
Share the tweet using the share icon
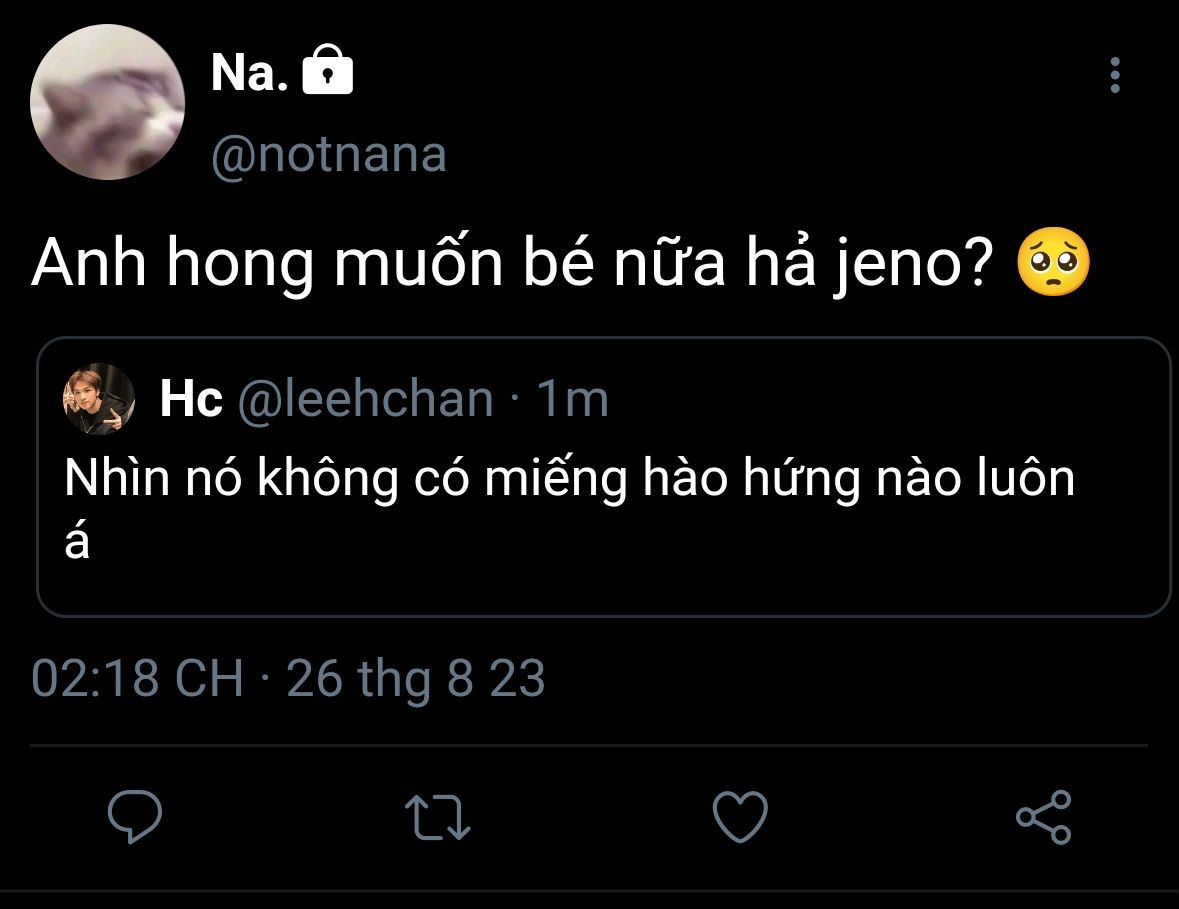1043,817
